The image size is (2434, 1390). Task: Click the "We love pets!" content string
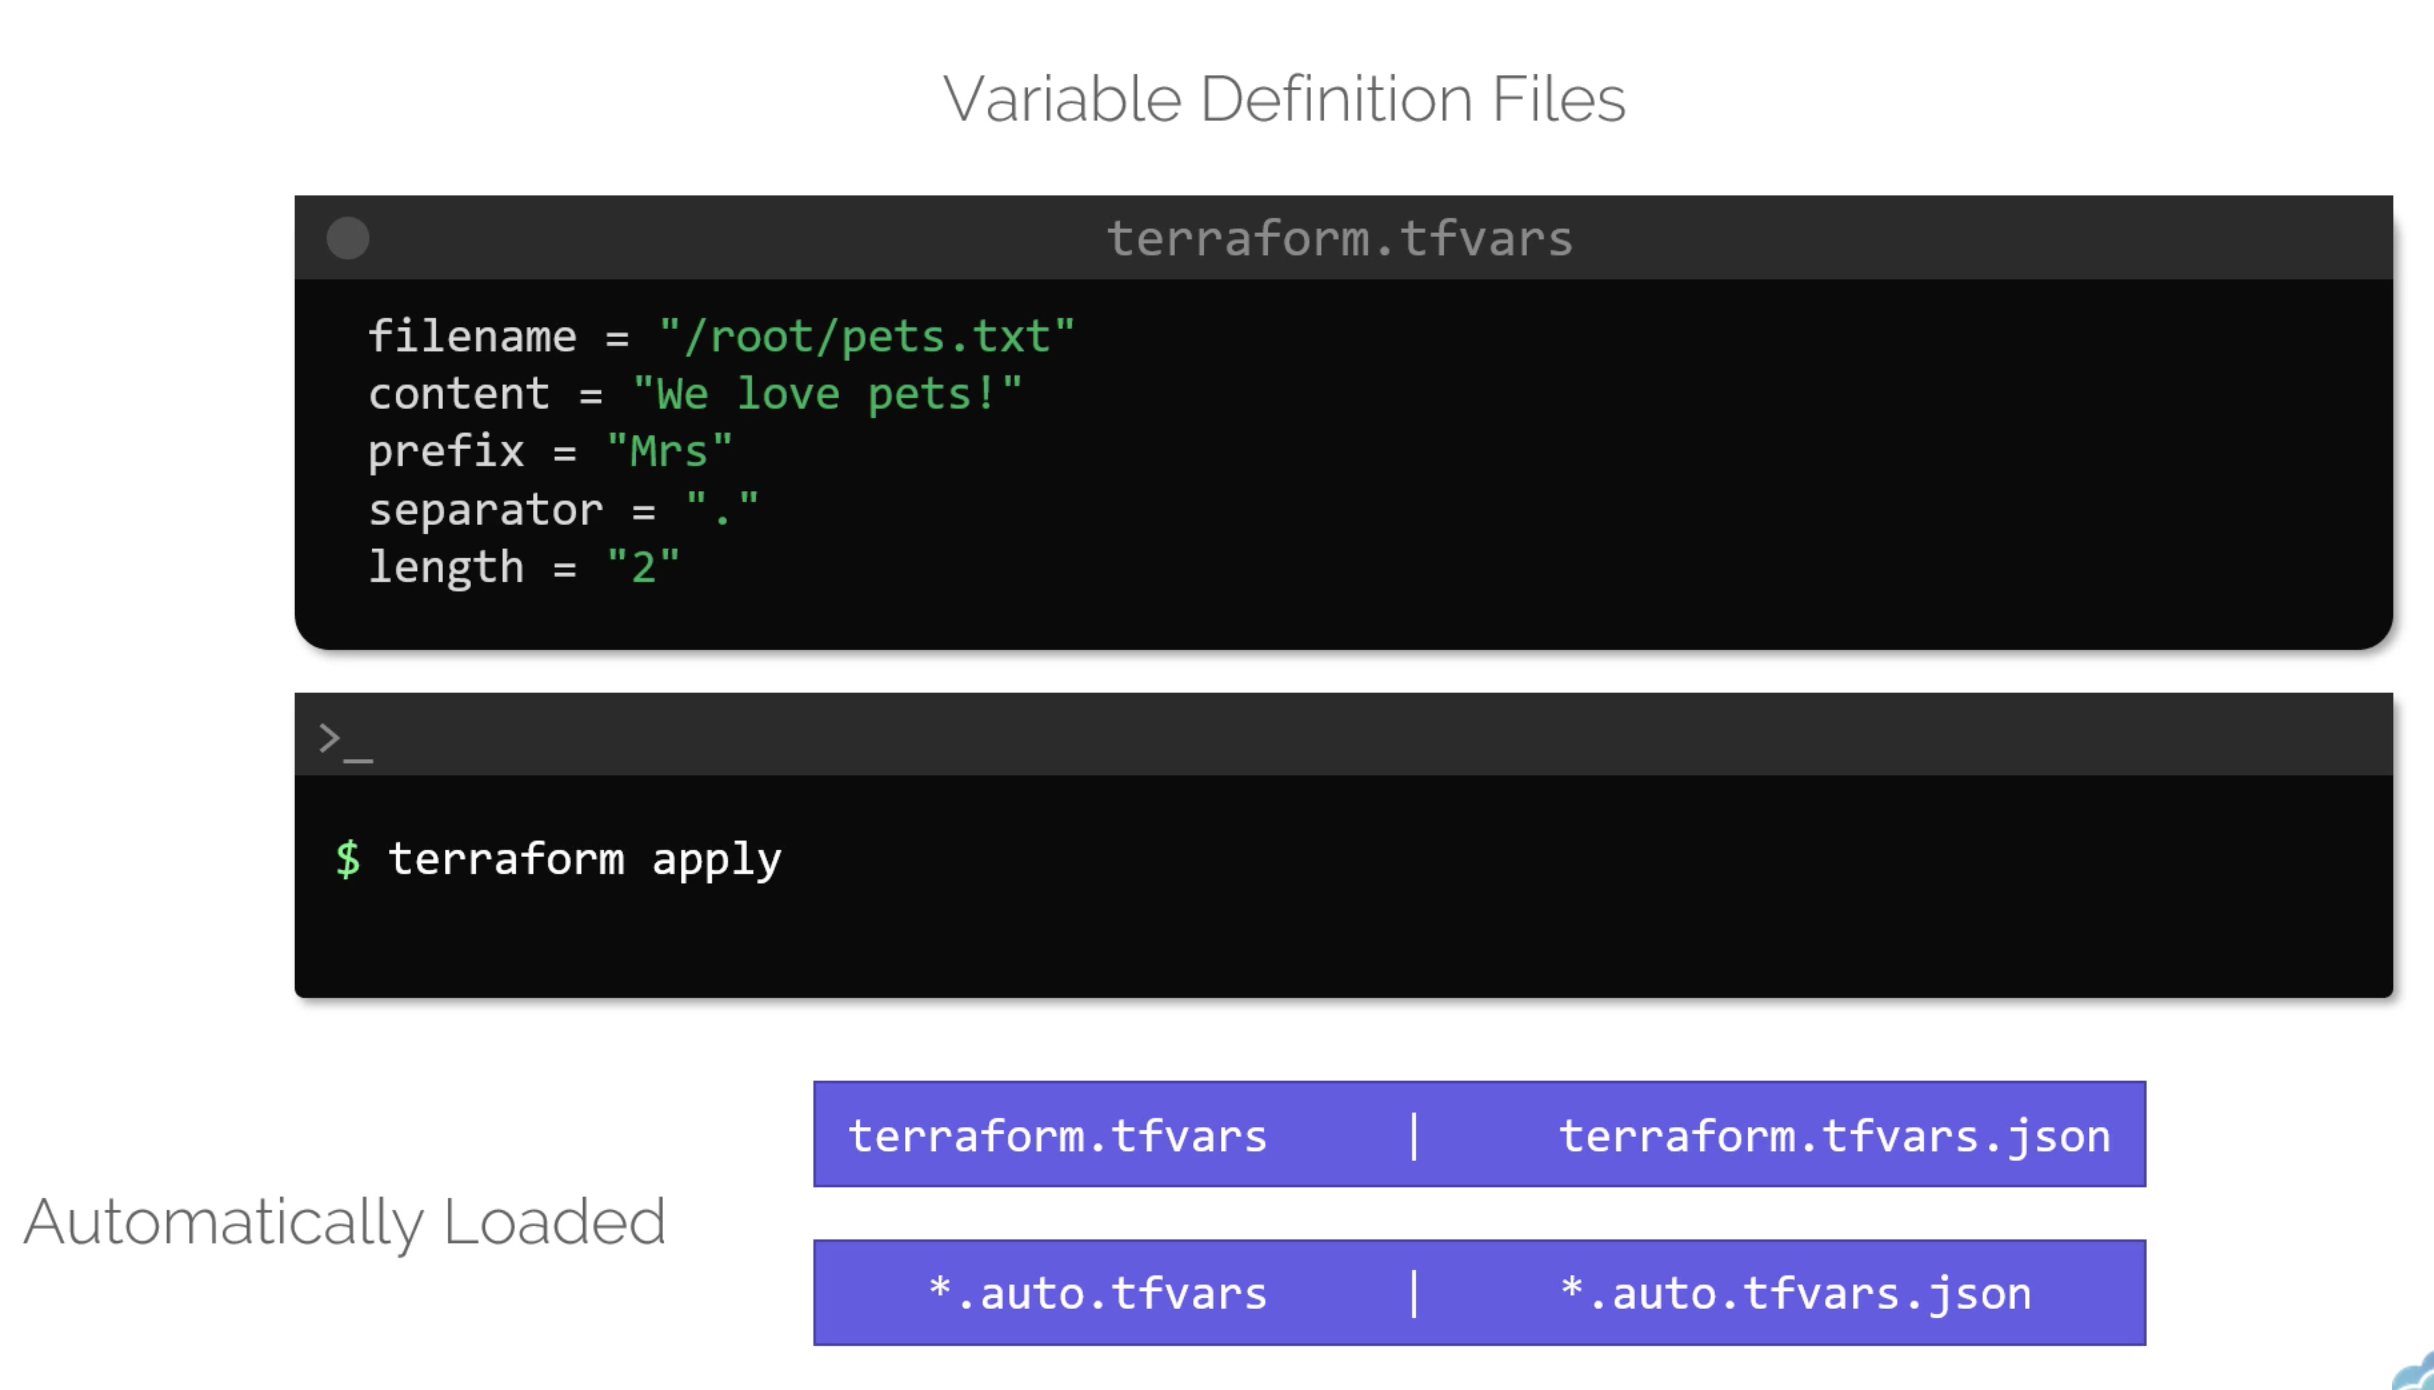click(x=827, y=394)
